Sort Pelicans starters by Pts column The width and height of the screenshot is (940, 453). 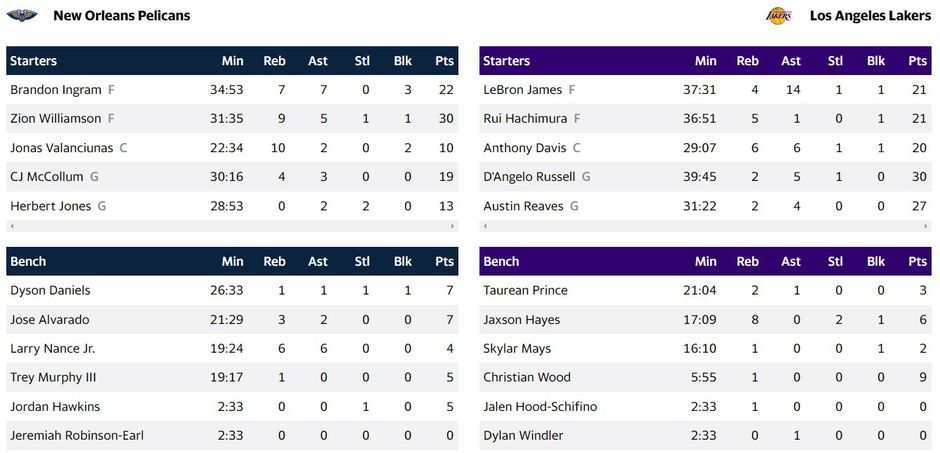click(444, 61)
